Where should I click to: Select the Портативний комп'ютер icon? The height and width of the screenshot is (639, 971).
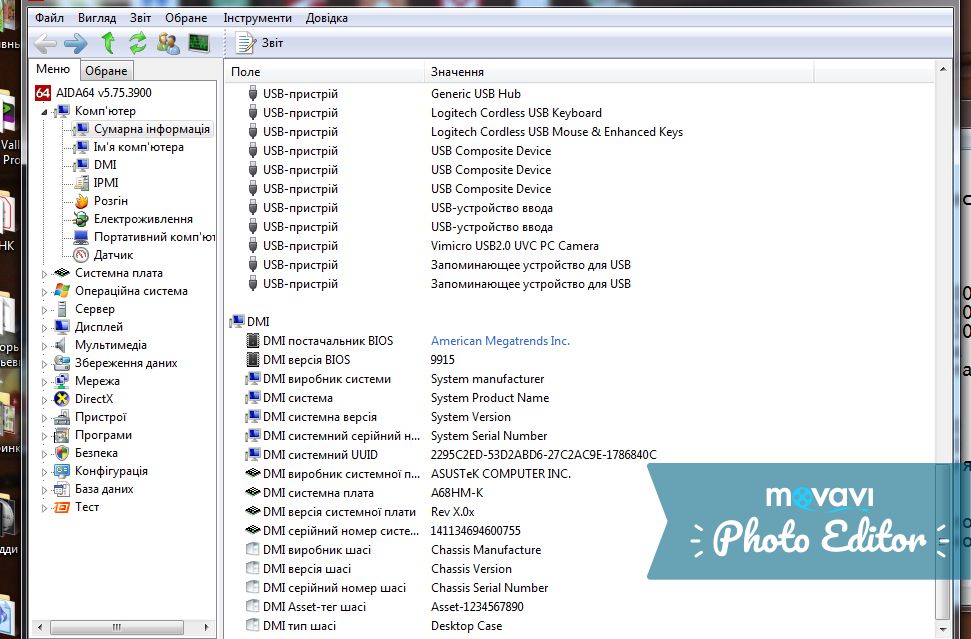coord(81,237)
